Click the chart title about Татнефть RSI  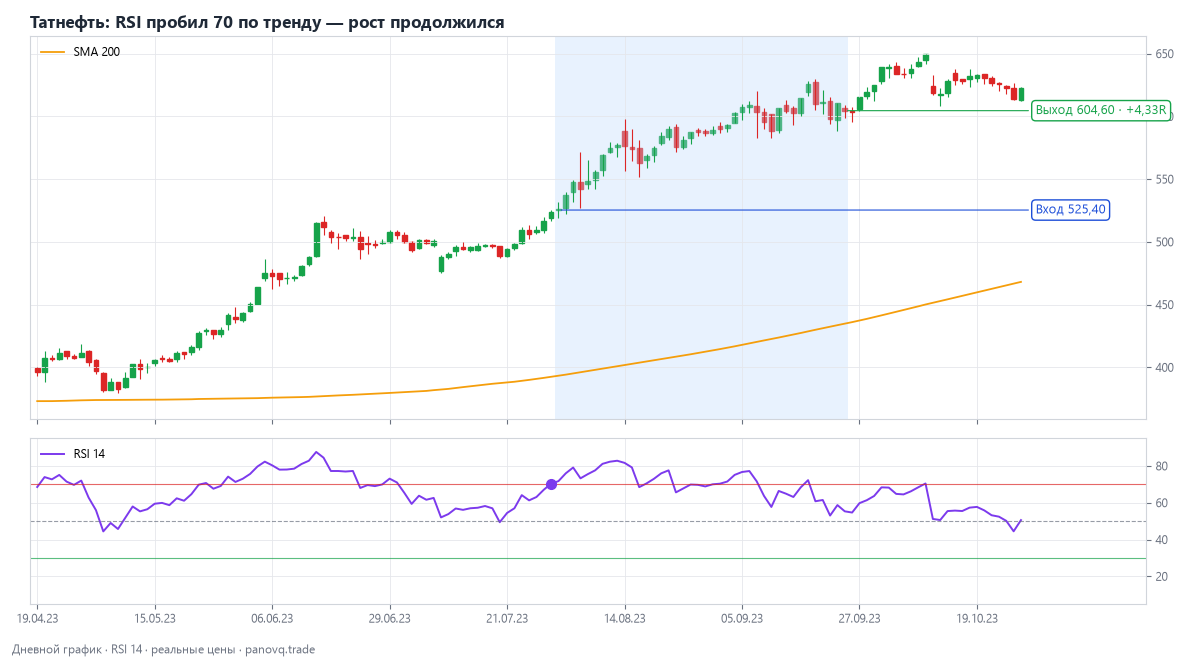267,22
